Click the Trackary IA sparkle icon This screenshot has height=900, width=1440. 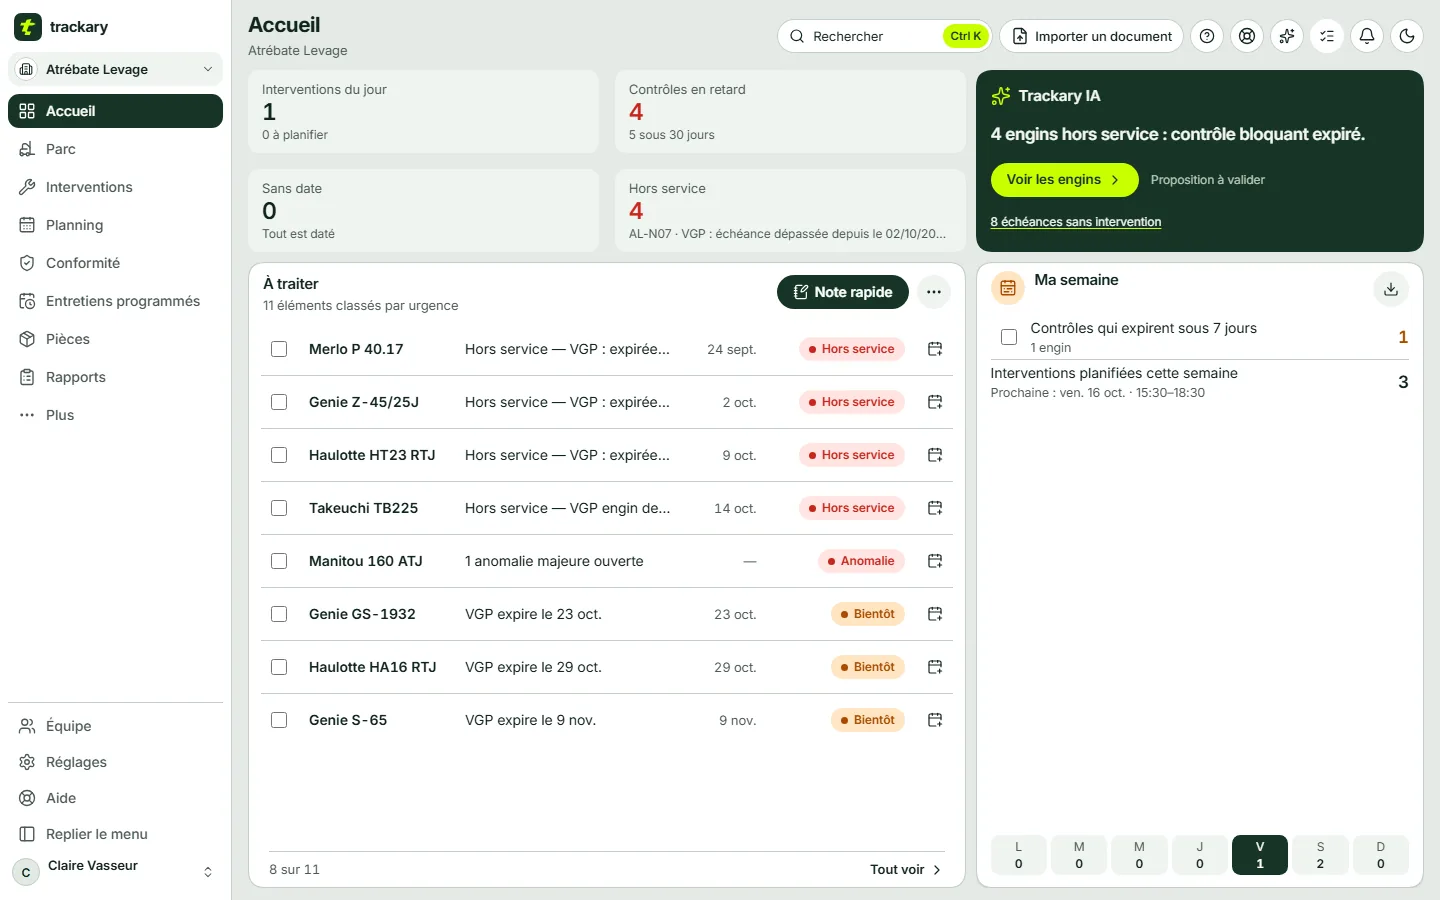[1001, 96]
